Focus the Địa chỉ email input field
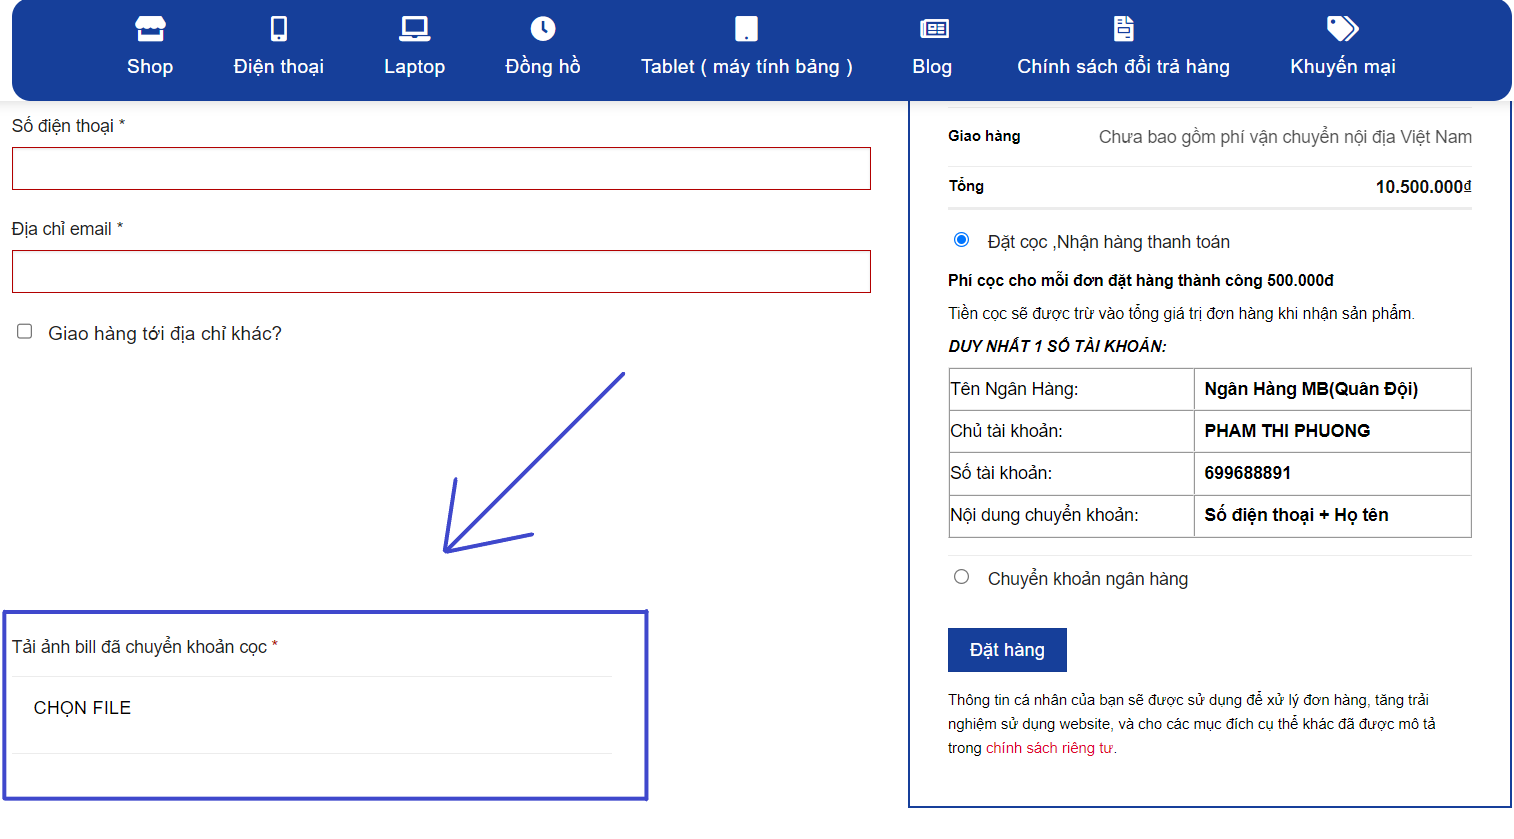This screenshot has height=839, width=1514. click(x=441, y=272)
